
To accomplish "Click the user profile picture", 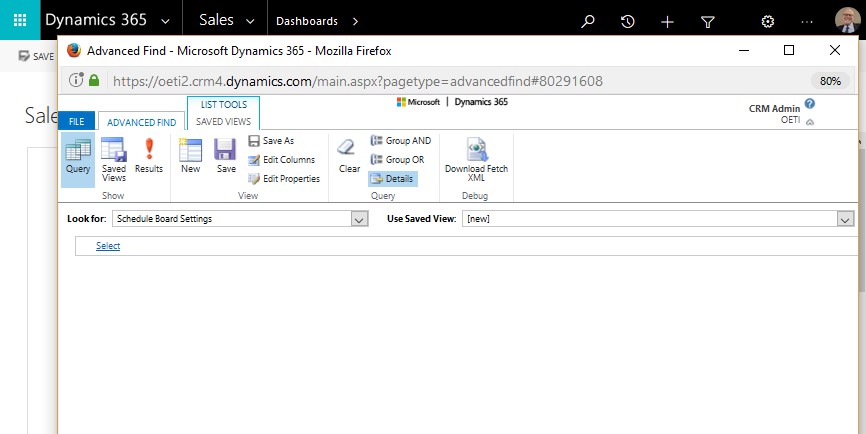I will tap(848, 20).
